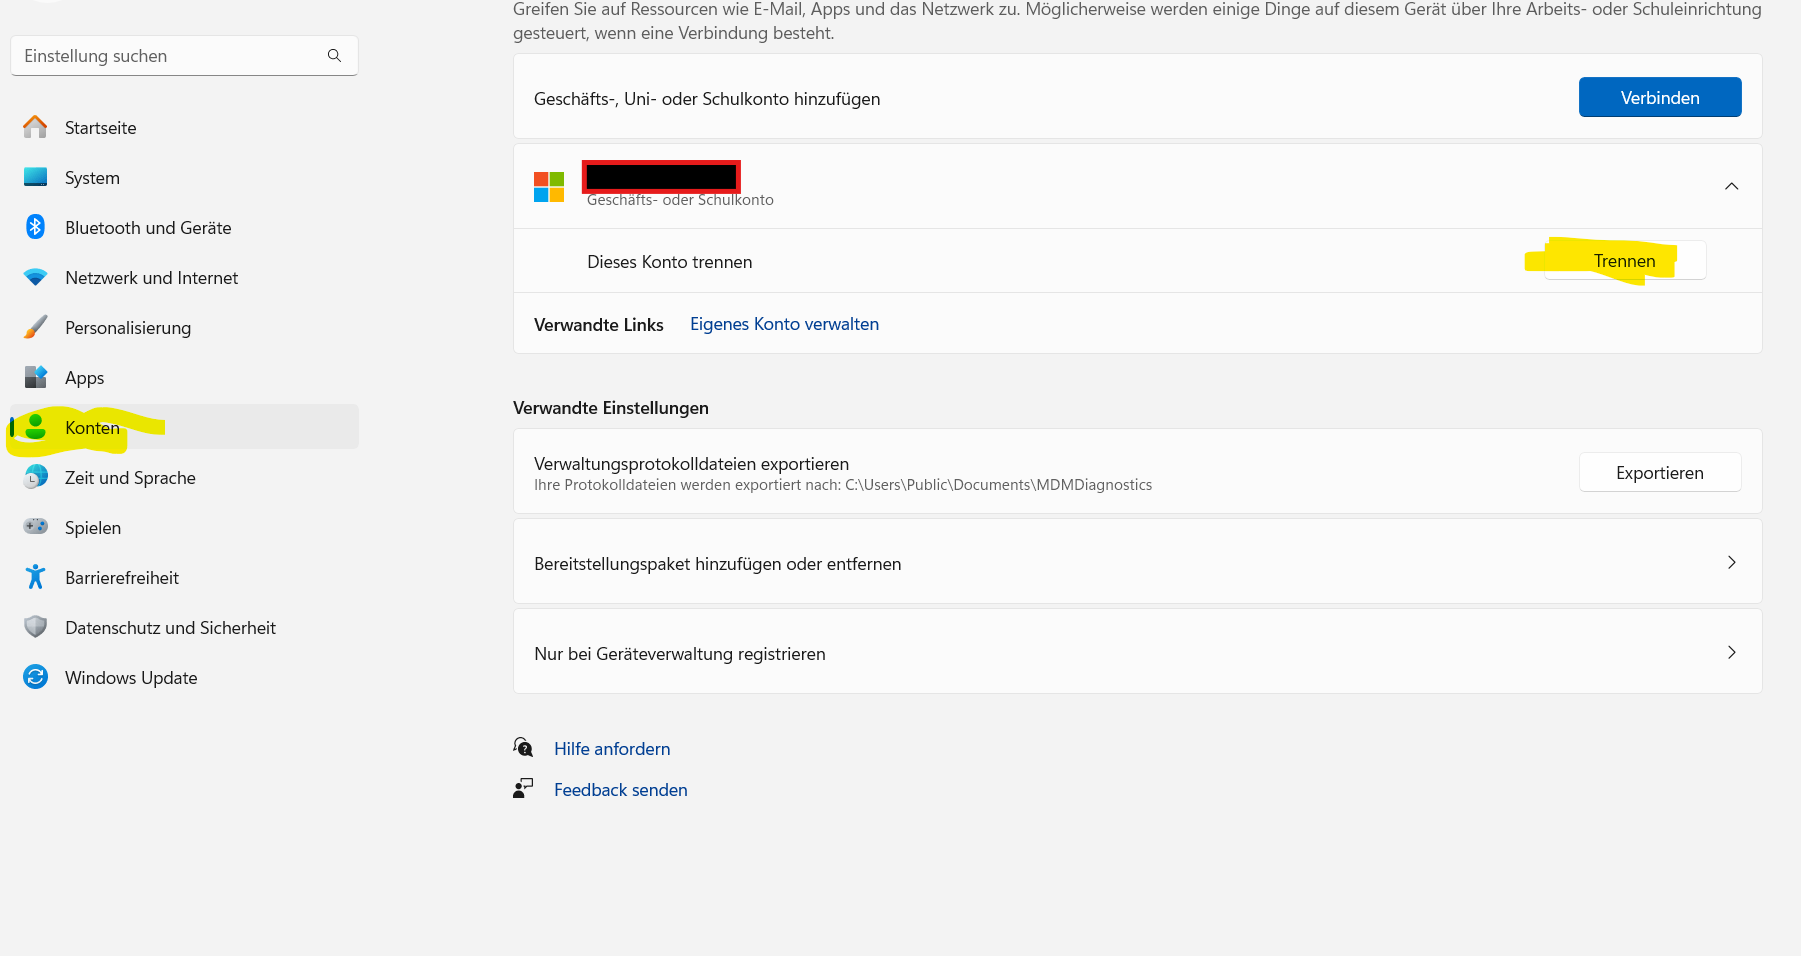Collapse the Geschäfts- oder Schulkonto account entry
Viewport: 1801px width, 956px height.
1731,186
